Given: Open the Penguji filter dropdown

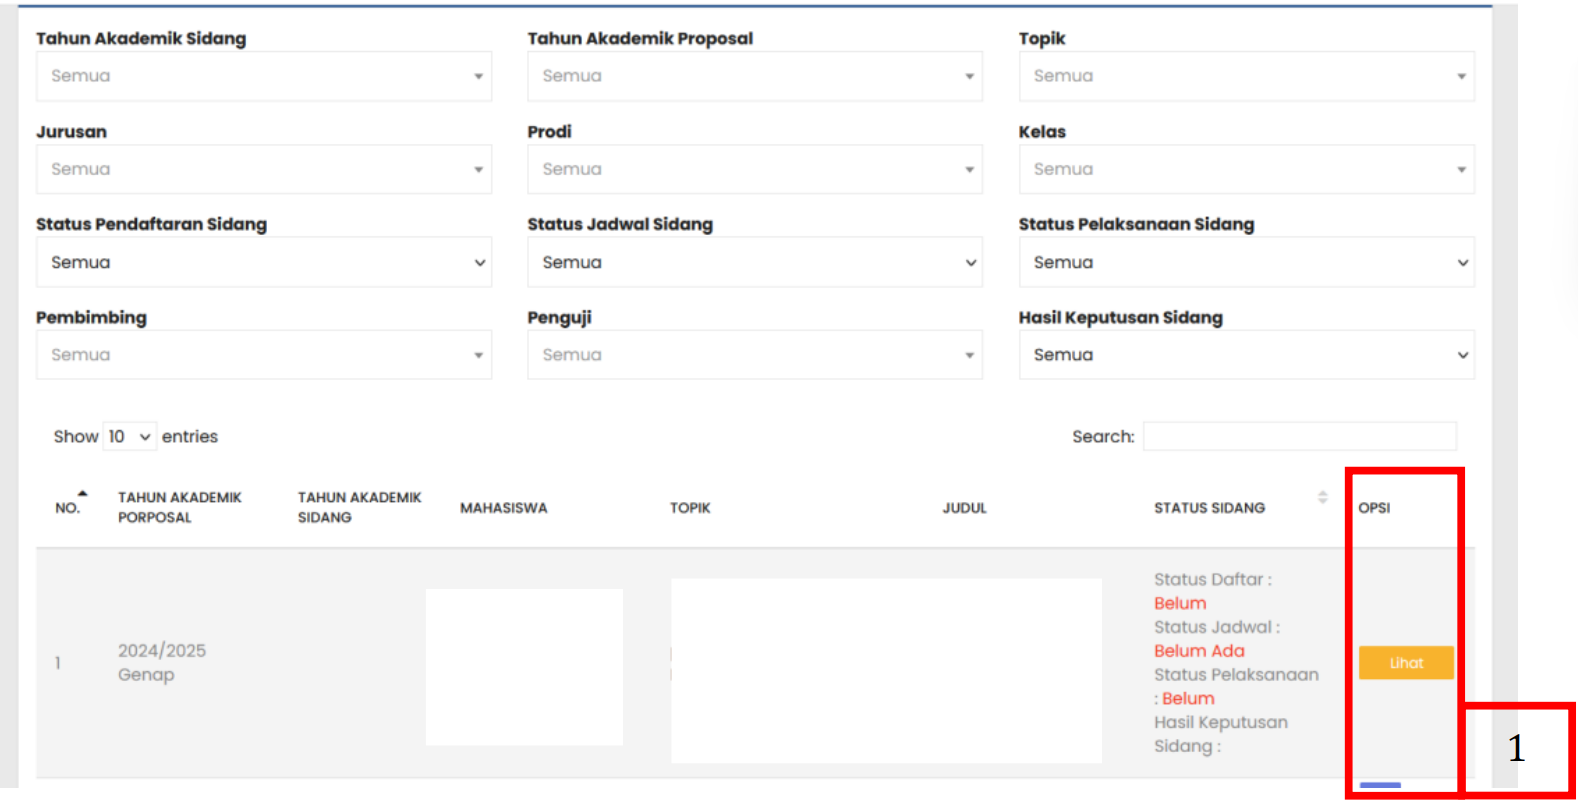Looking at the screenshot, I should click(x=754, y=355).
